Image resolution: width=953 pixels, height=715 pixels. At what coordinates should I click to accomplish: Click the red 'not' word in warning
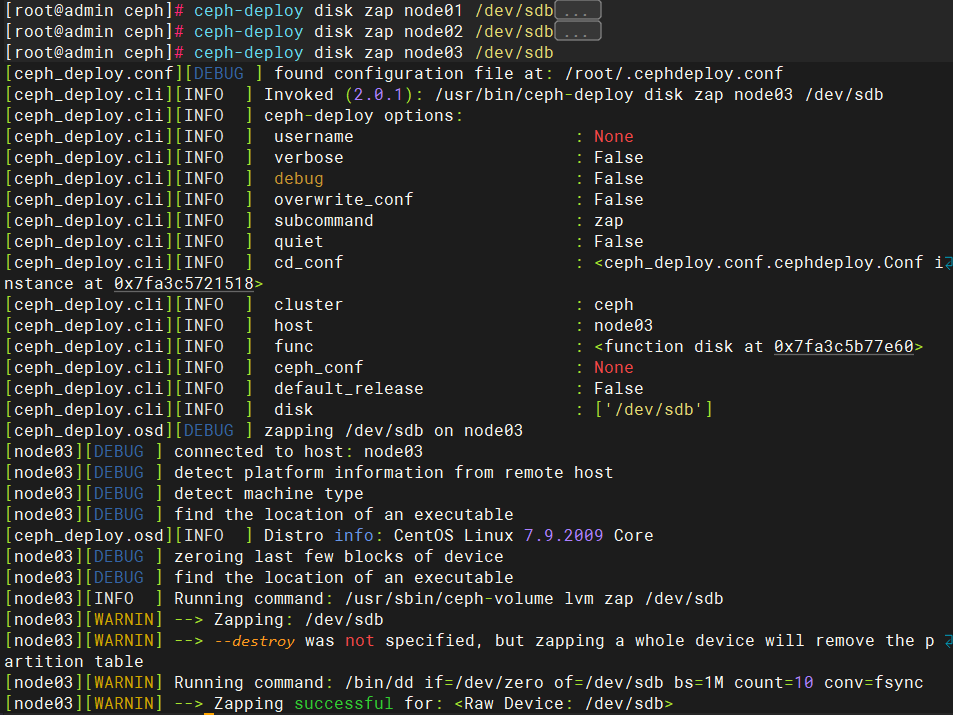(359, 641)
